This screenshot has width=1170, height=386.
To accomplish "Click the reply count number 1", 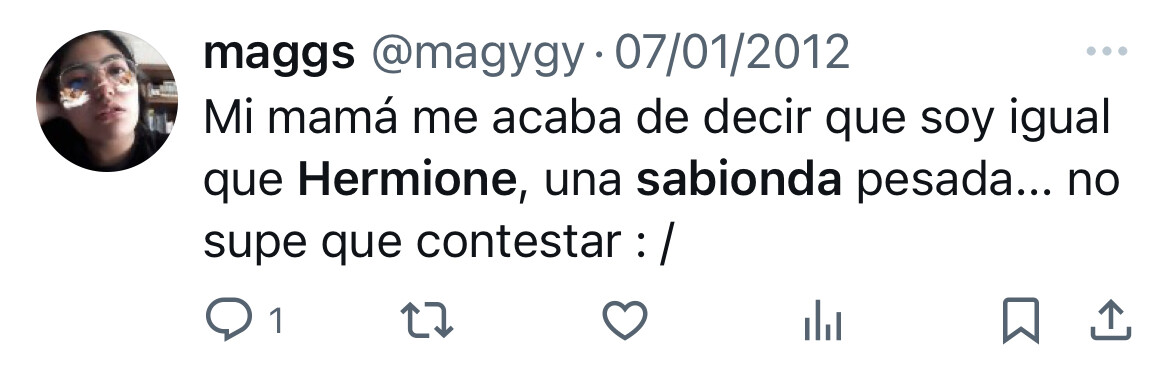I will [x=275, y=322].
